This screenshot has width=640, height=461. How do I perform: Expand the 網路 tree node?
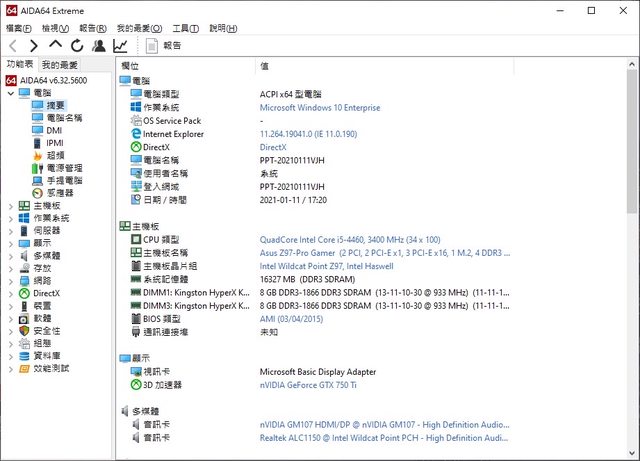(11, 281)
